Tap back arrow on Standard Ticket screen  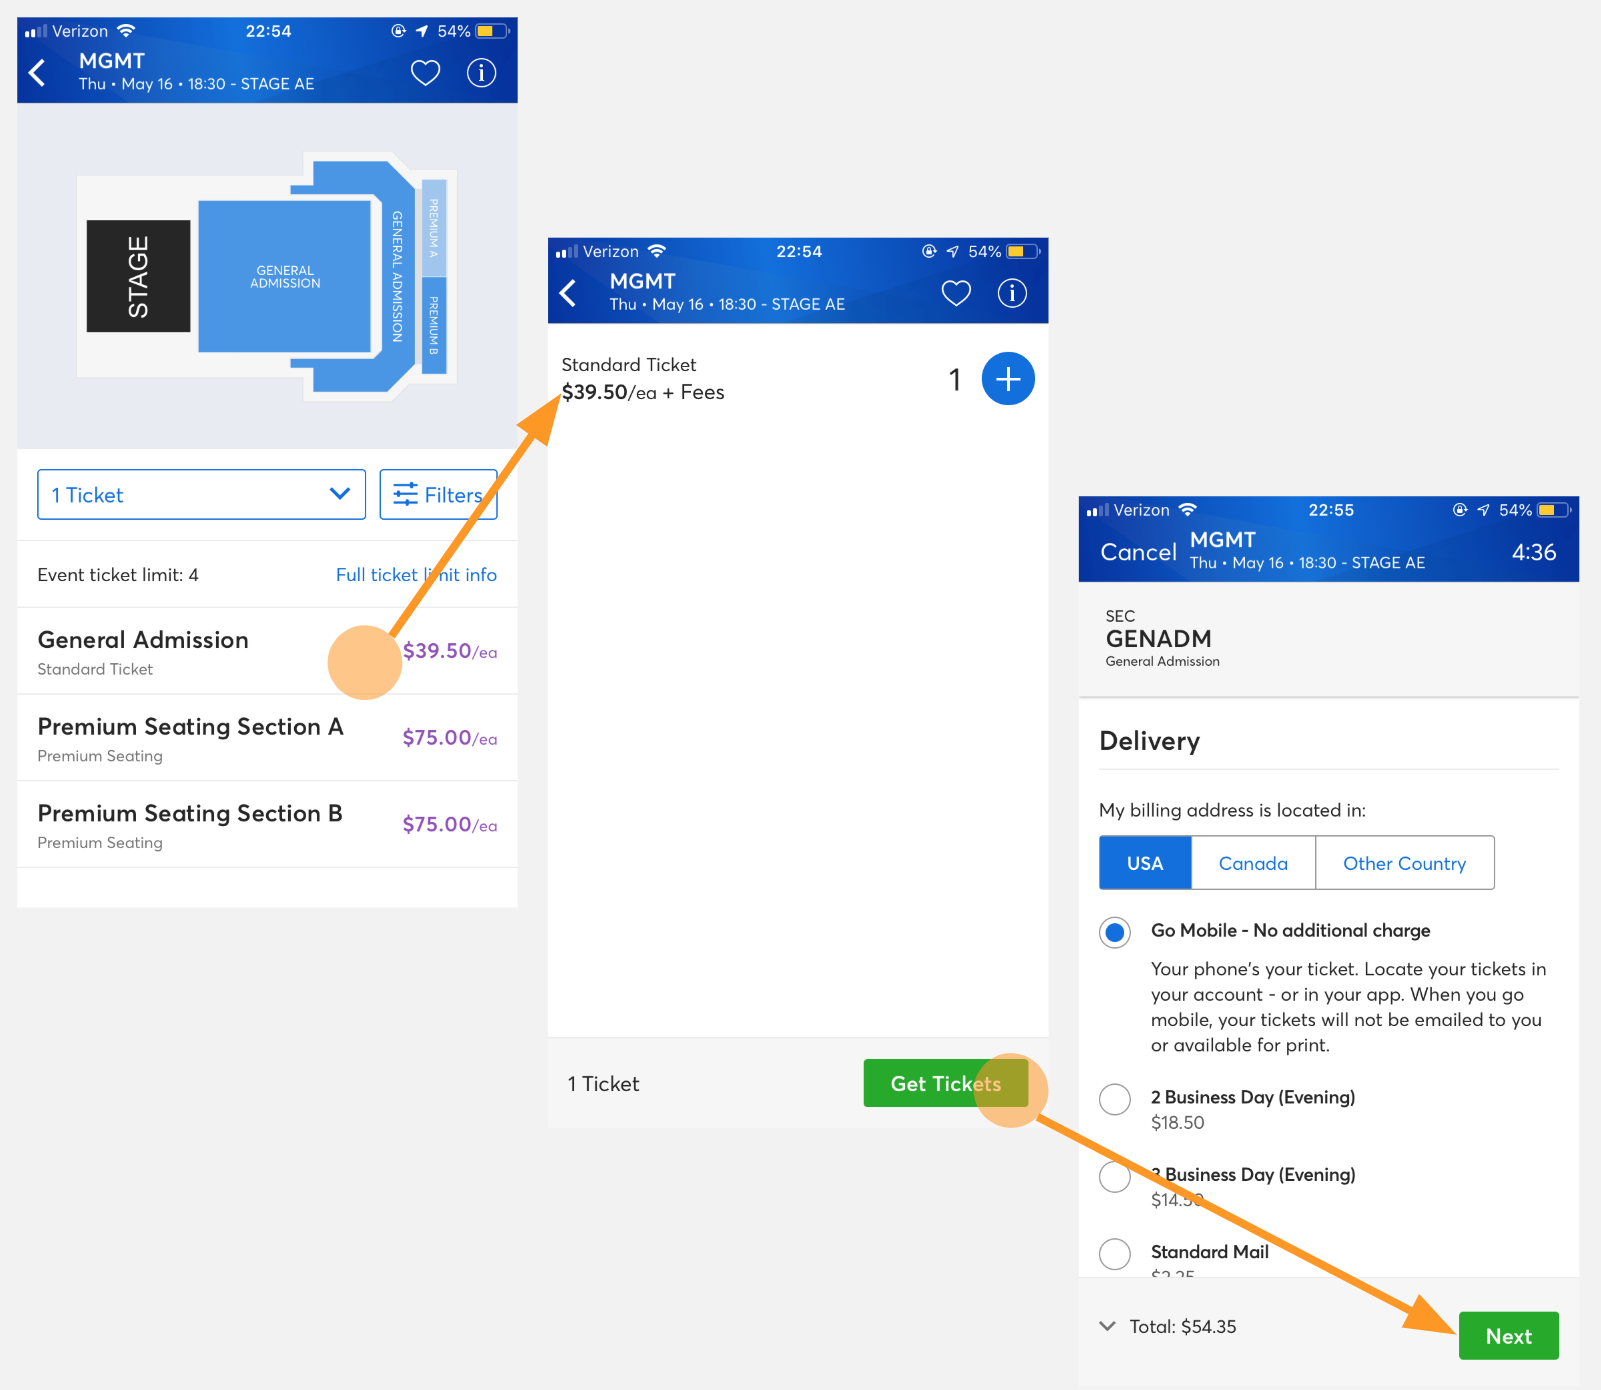click(x=569, y=293)
